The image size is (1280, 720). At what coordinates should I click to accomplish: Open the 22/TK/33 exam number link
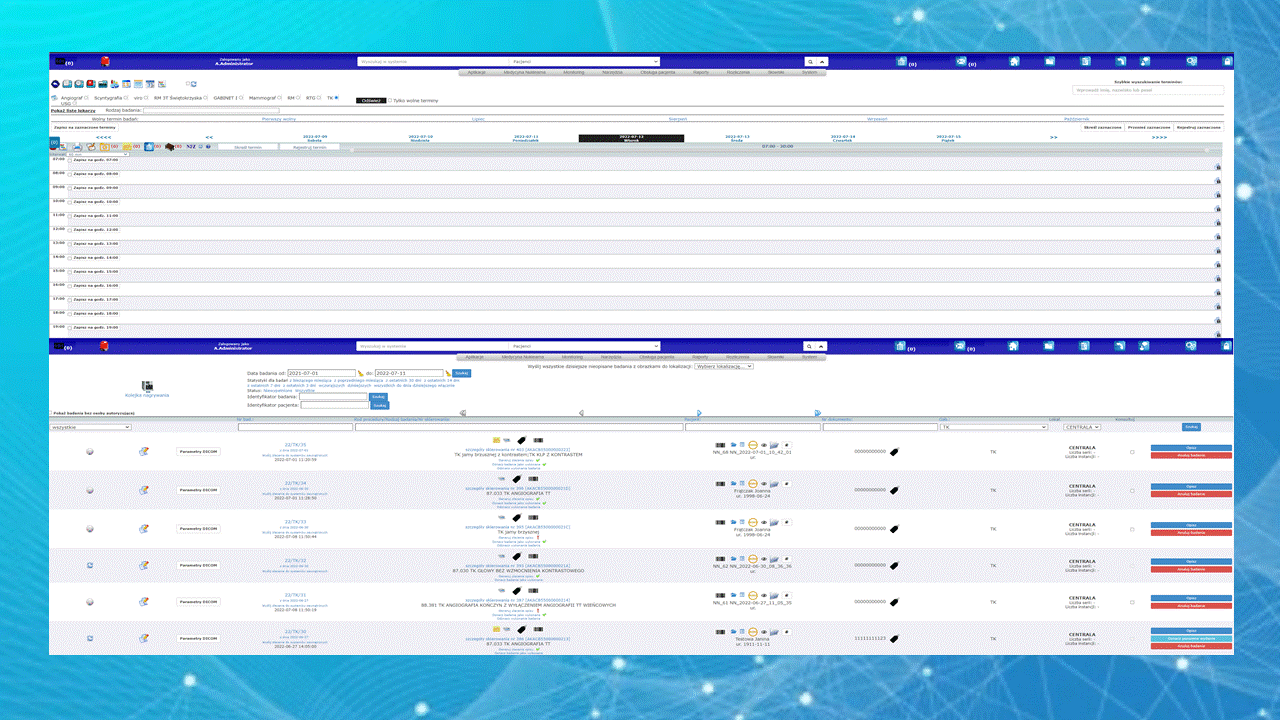click(x=295, y=522)
